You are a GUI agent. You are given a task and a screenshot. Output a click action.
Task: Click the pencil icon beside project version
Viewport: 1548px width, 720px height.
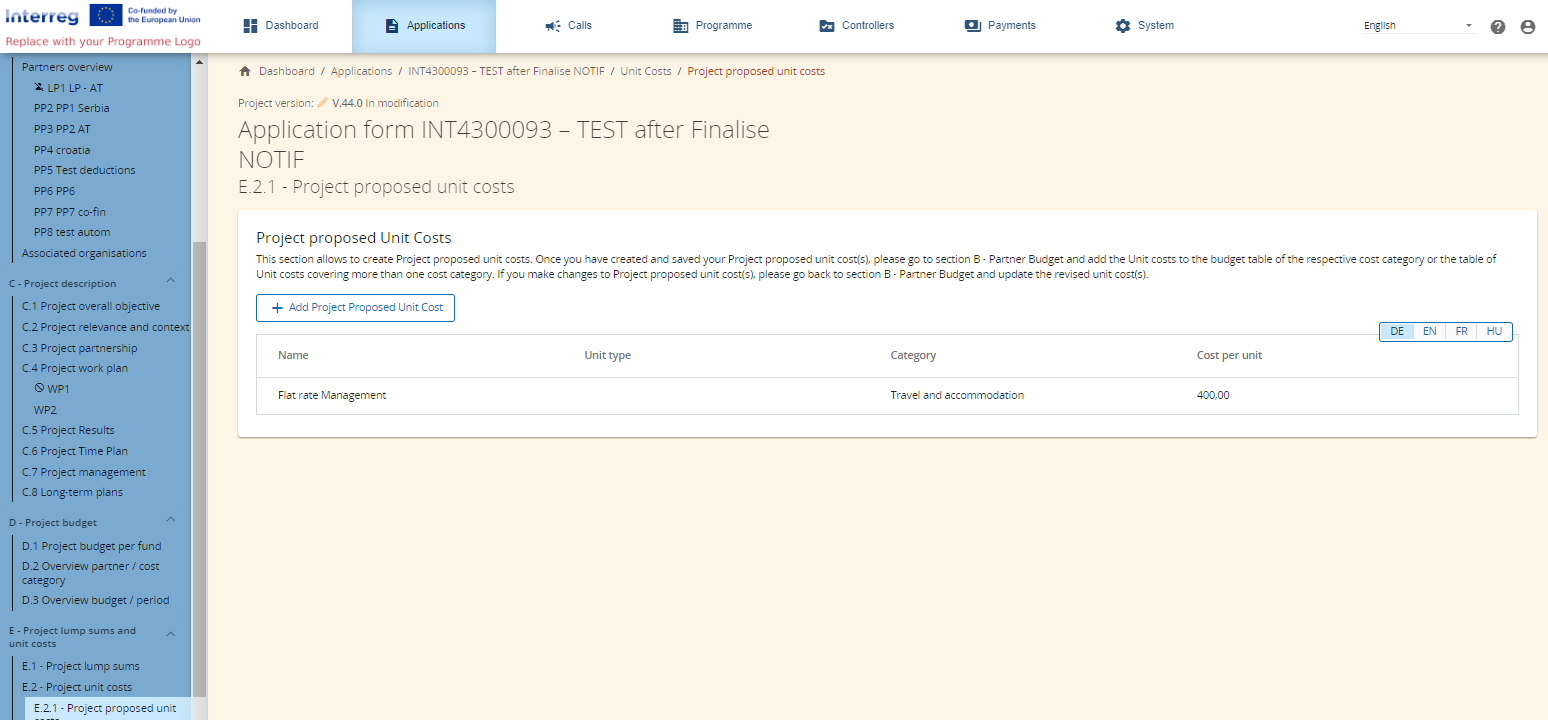pos(322,103)
